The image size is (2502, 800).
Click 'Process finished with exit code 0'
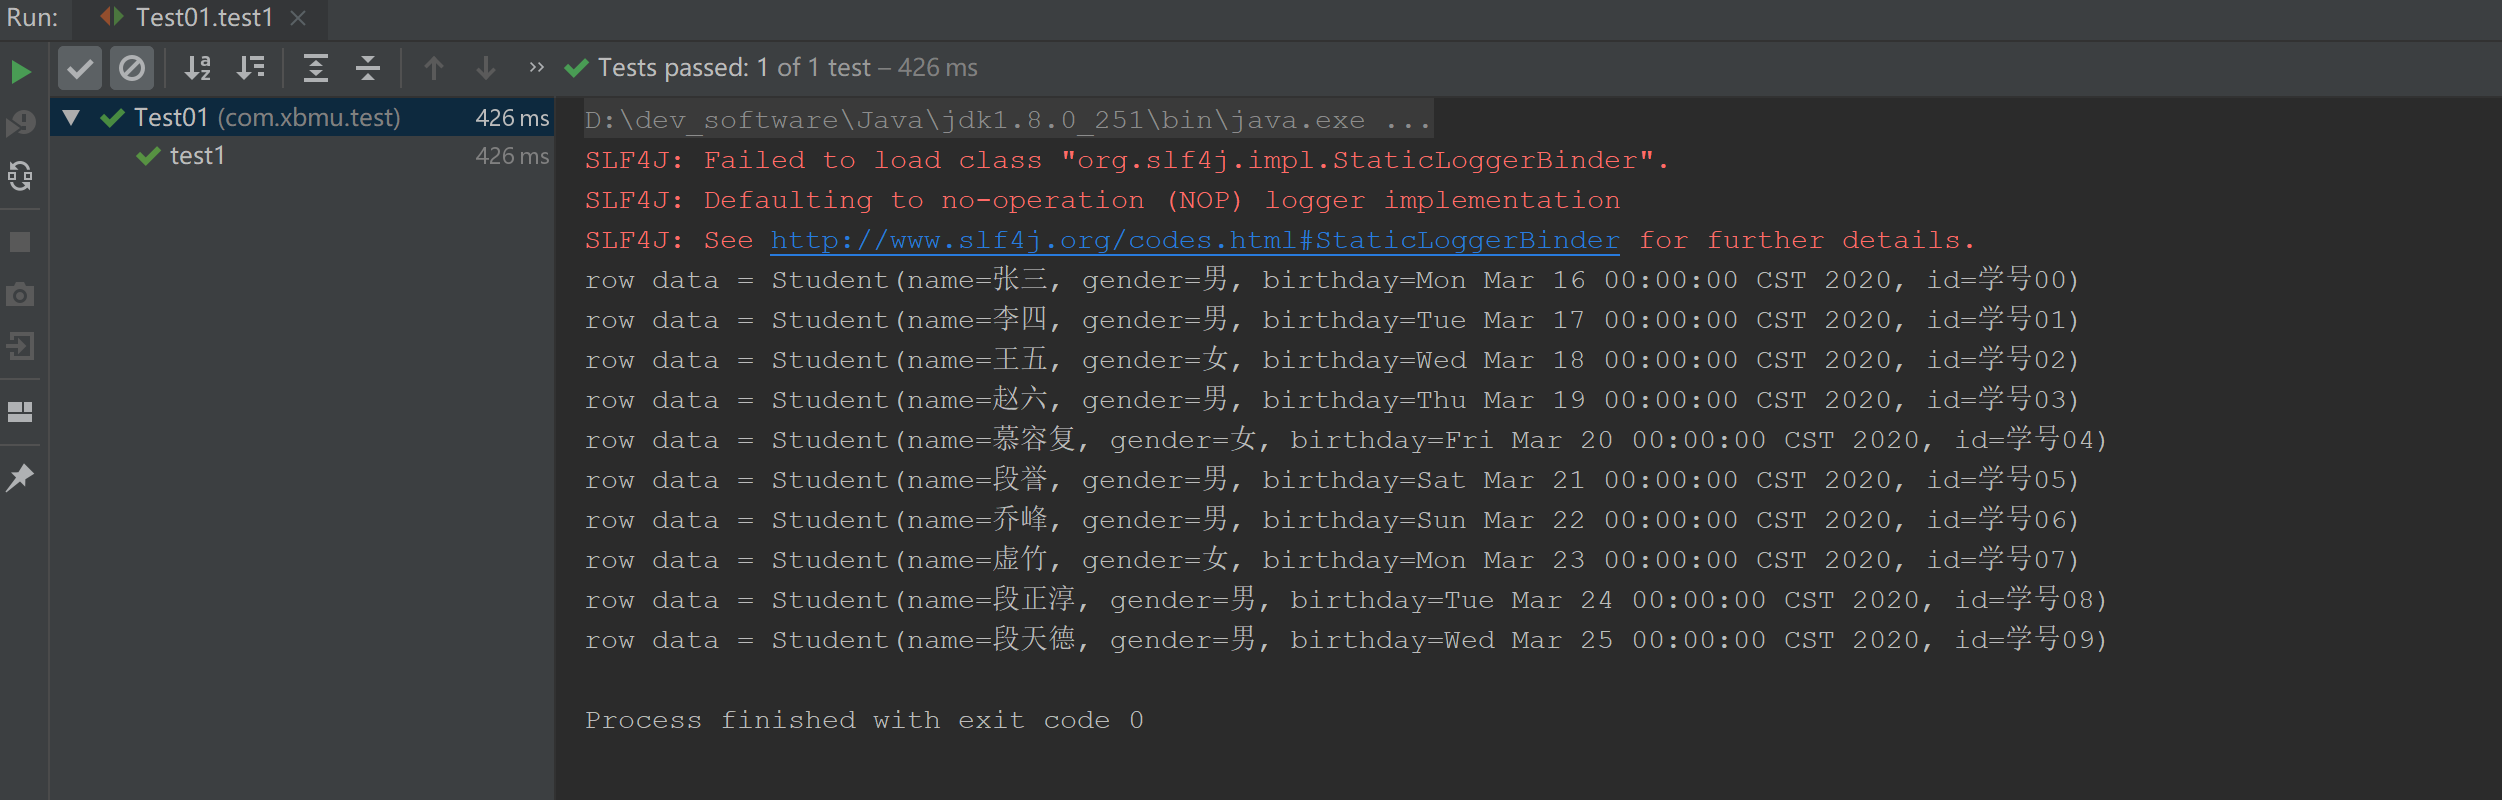pos(864,720)
